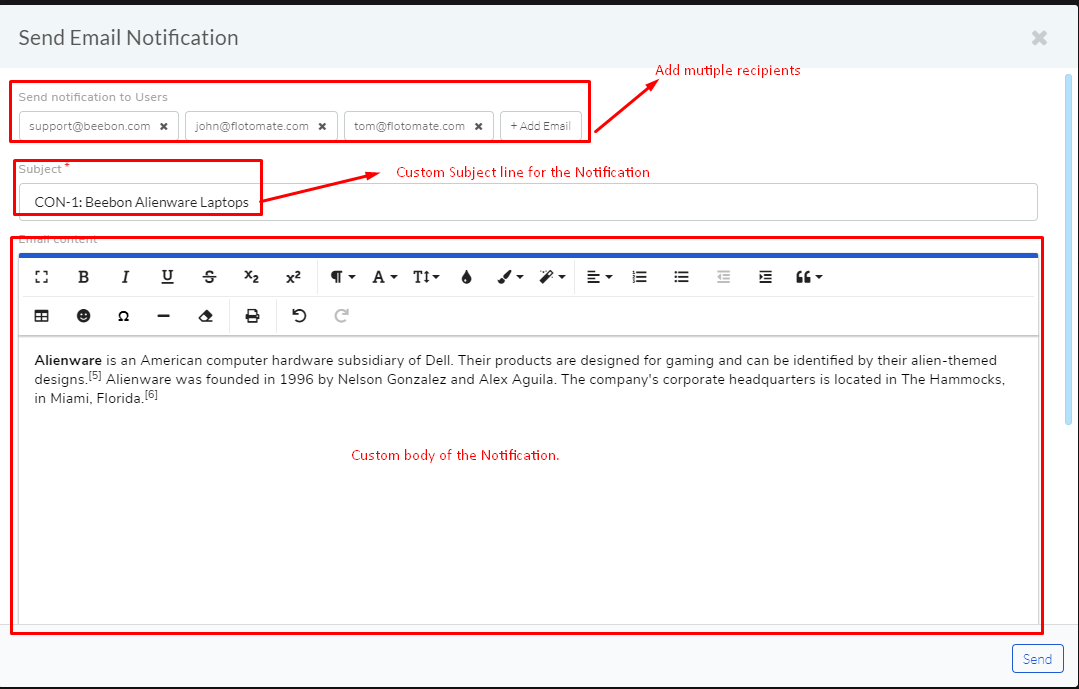Image resolution: width=1079 pixels, height=689 pixels.
Task: Insert a special character
Action: pyautogui.click(x=123, y=316)
